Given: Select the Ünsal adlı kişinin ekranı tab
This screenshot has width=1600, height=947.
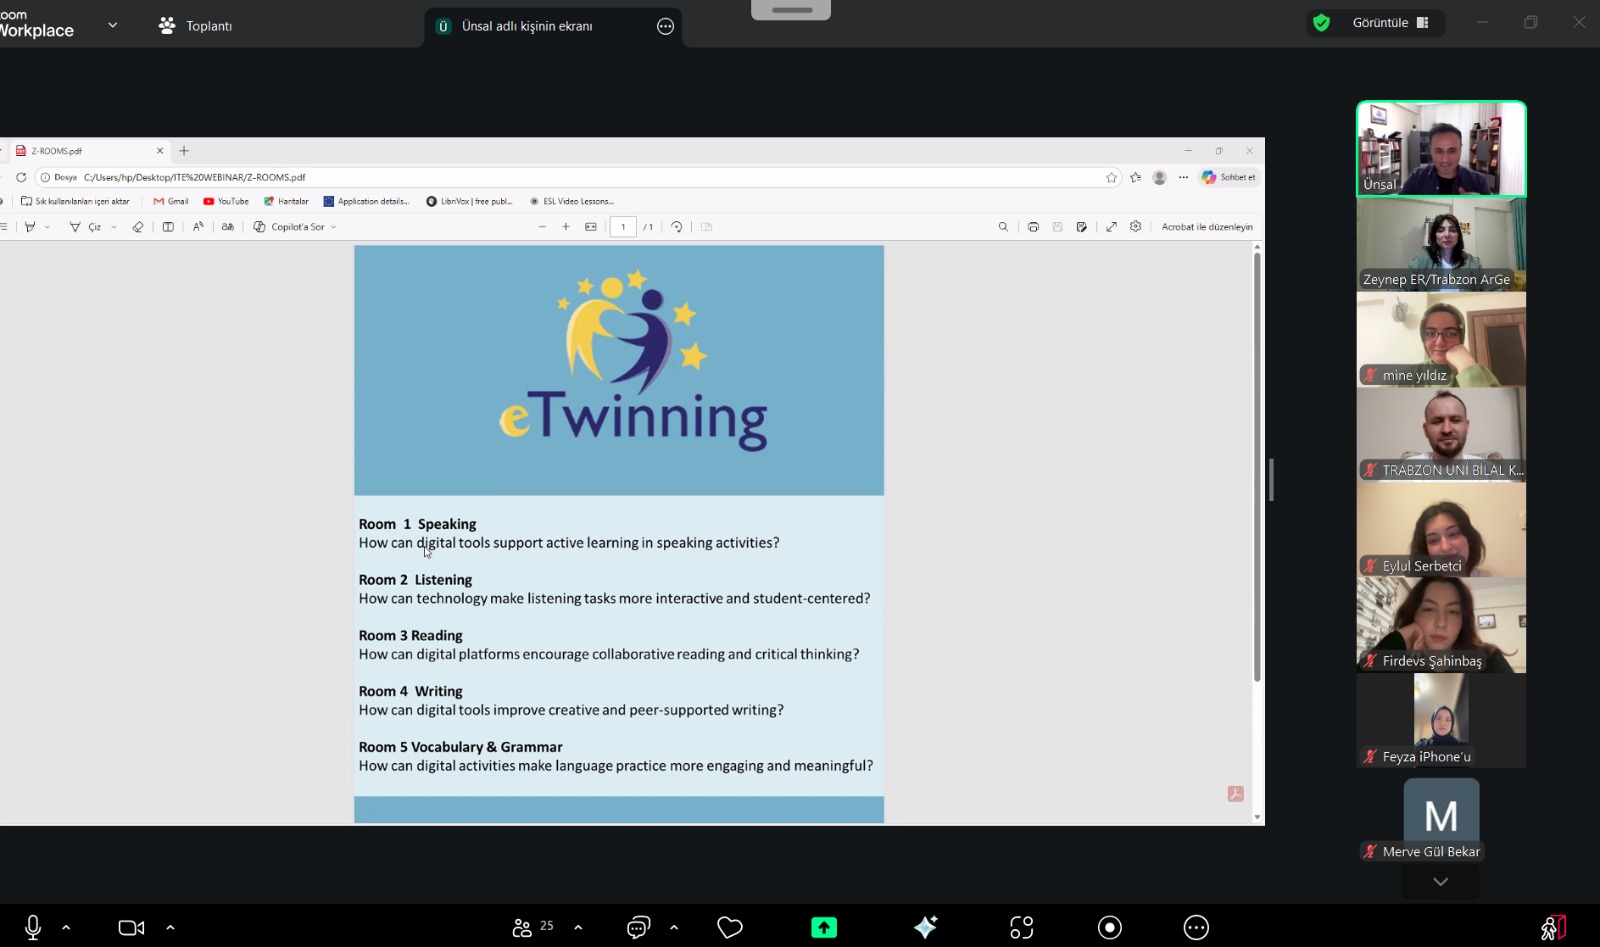Looking at the screenshot, I should 527,26.
